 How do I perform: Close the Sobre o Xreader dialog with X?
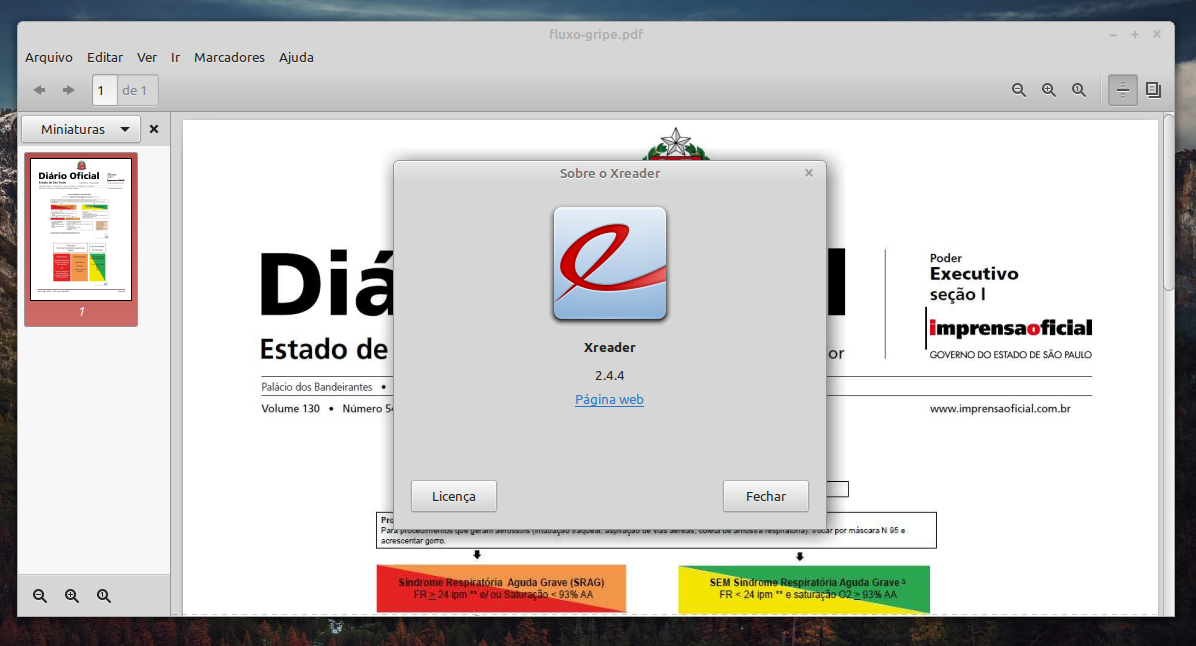pos(809,173)
